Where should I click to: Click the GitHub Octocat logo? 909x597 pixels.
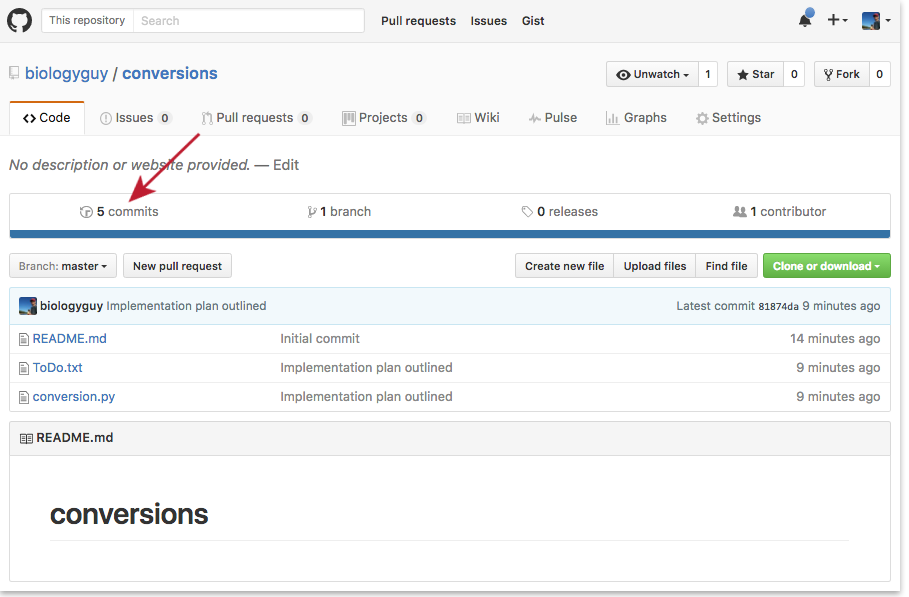20,21
